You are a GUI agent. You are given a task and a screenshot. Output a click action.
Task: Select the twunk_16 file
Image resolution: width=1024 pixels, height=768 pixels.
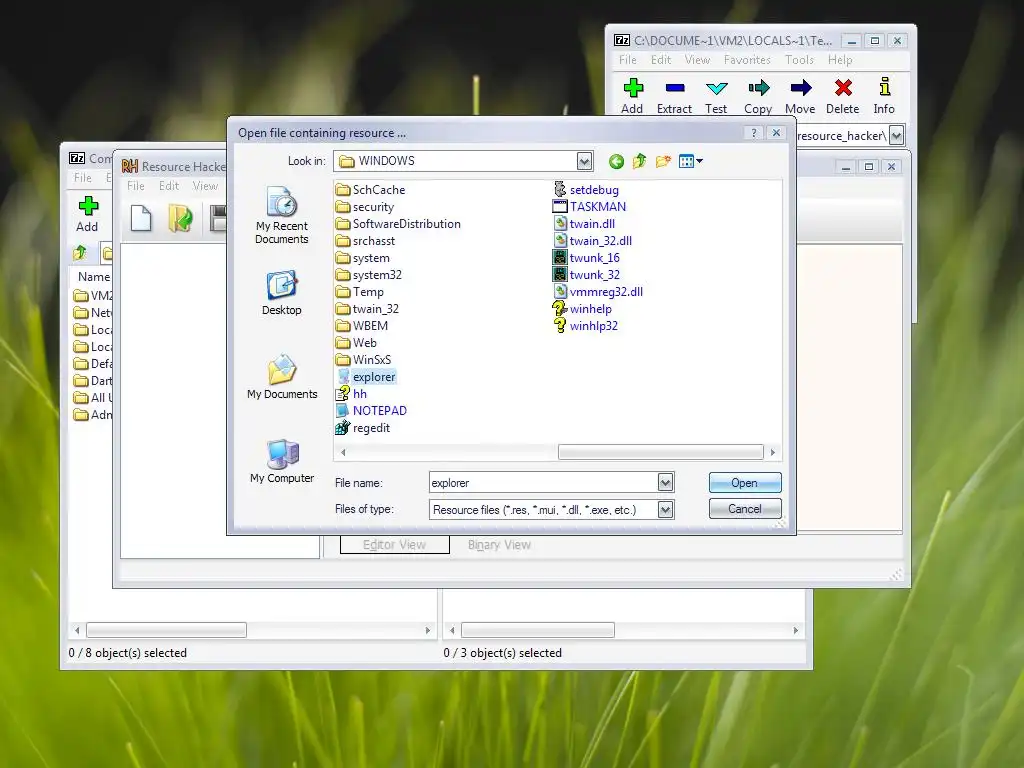(x=586, y=258)
